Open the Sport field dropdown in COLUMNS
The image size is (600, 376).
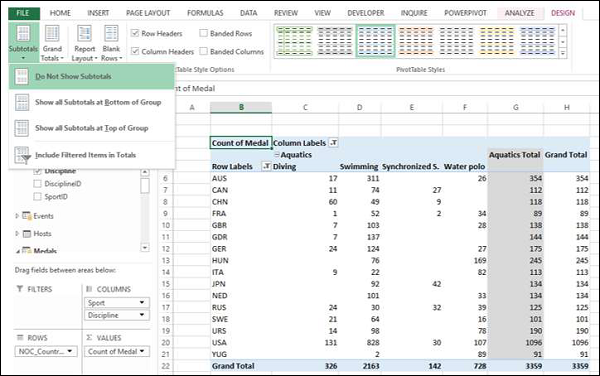click(142, 302)
